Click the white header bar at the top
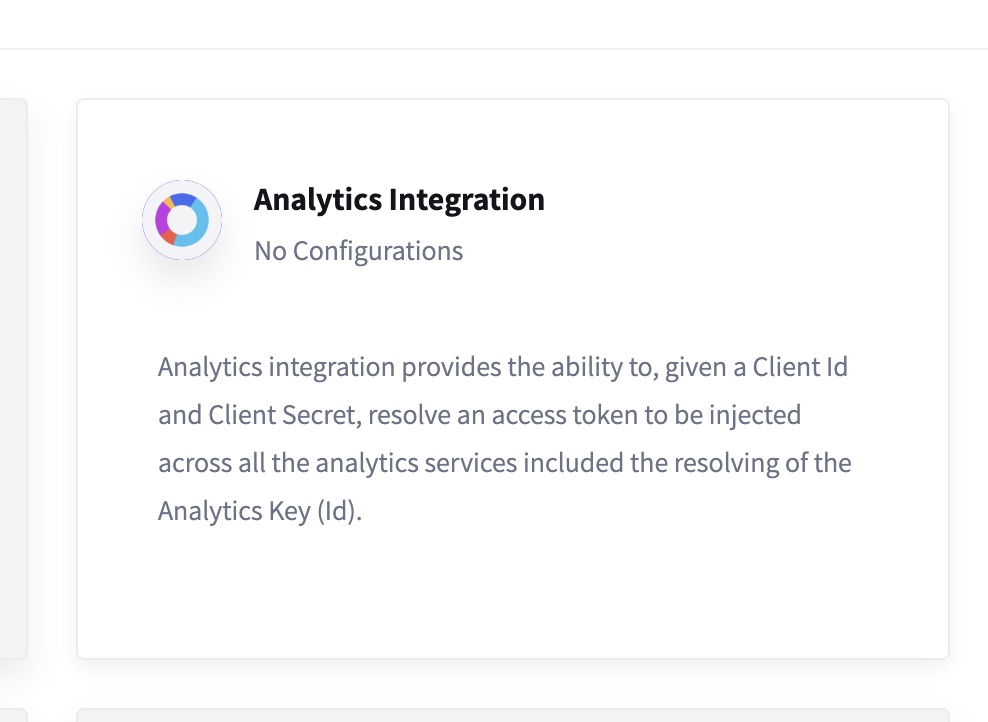Image resolution: width=988 pixels, height=722 pixels. point(494,24)
